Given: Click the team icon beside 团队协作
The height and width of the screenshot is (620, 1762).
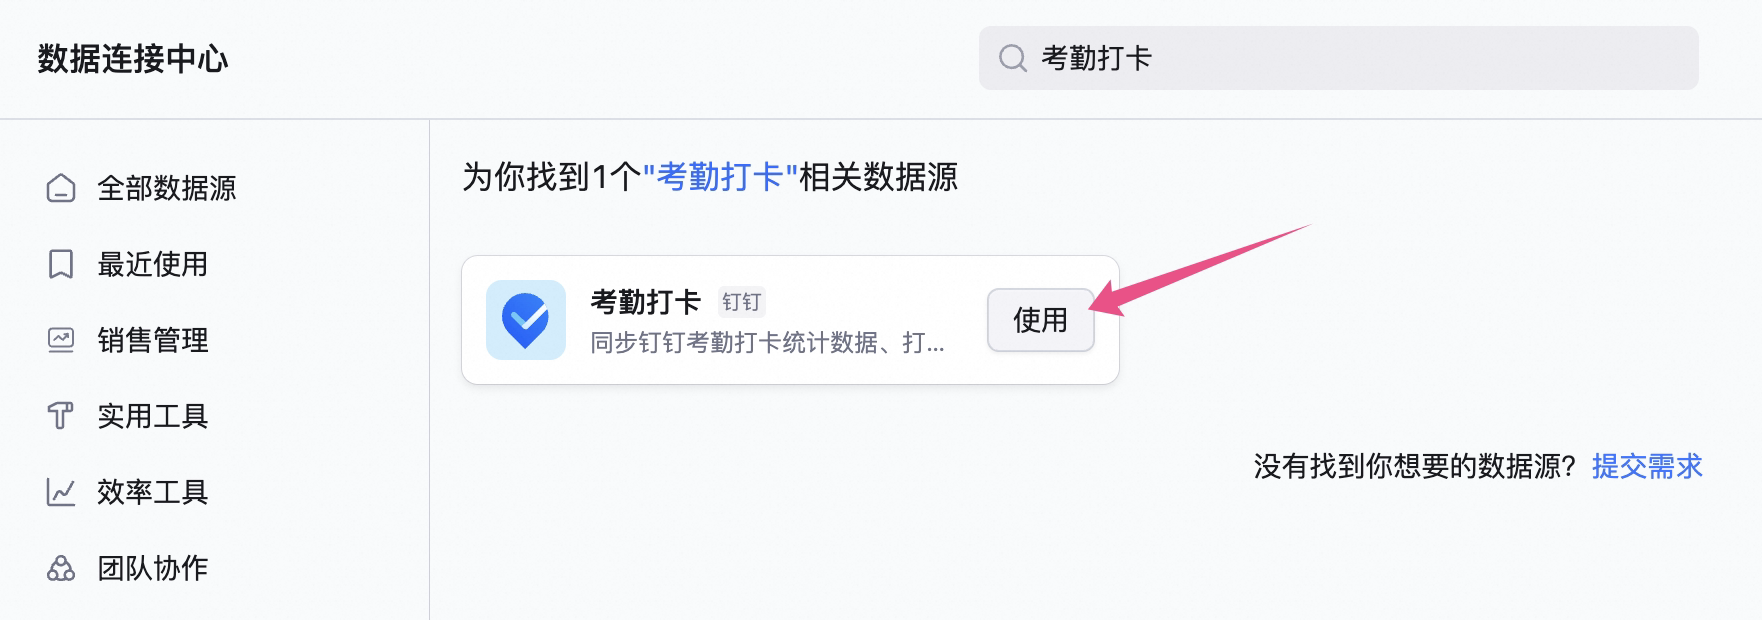Looking at the screenshot, I should tap(61, 568).
